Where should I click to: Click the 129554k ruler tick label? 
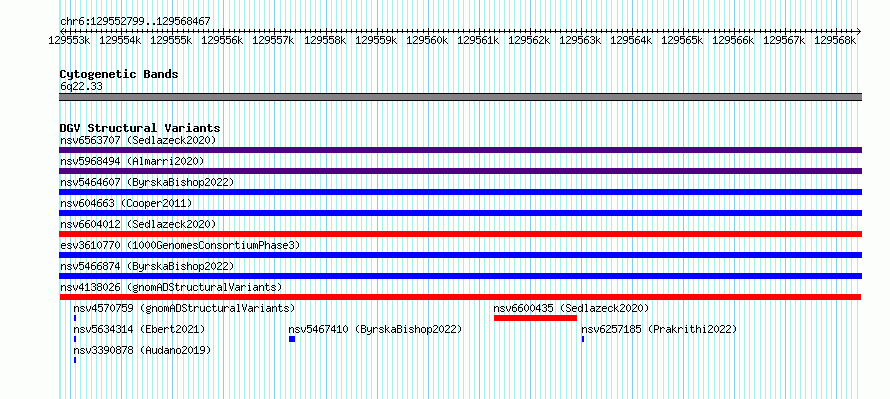(x=120, y=40)
